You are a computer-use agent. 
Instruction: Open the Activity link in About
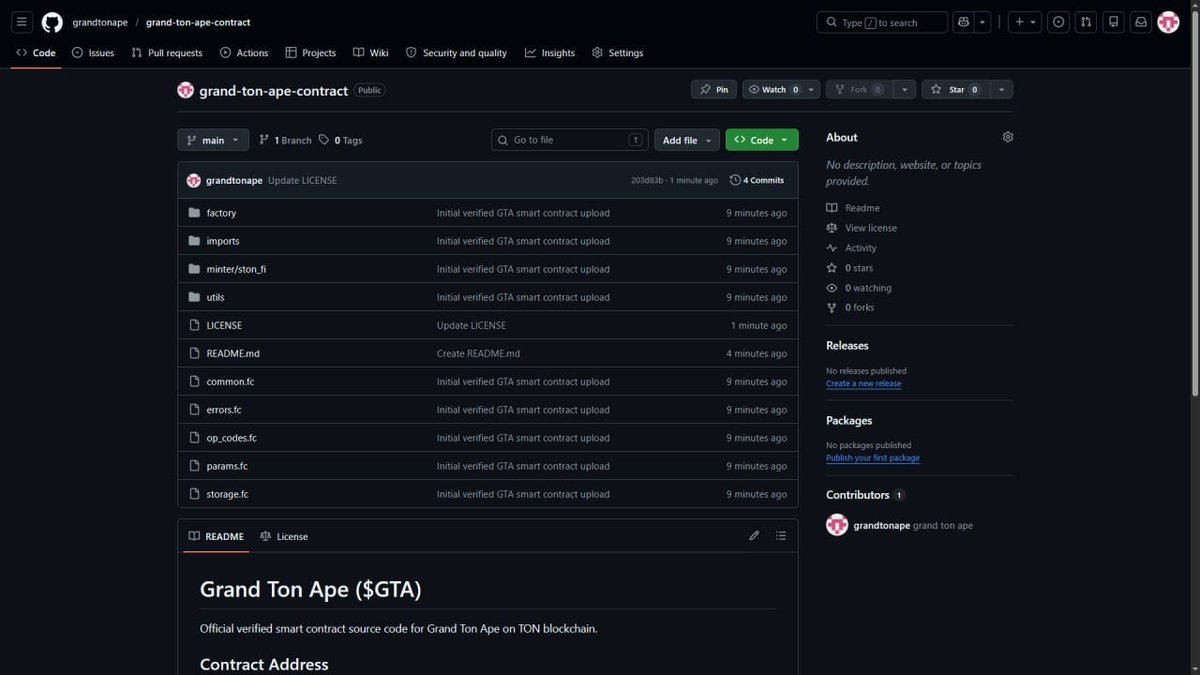click(860, 248)
